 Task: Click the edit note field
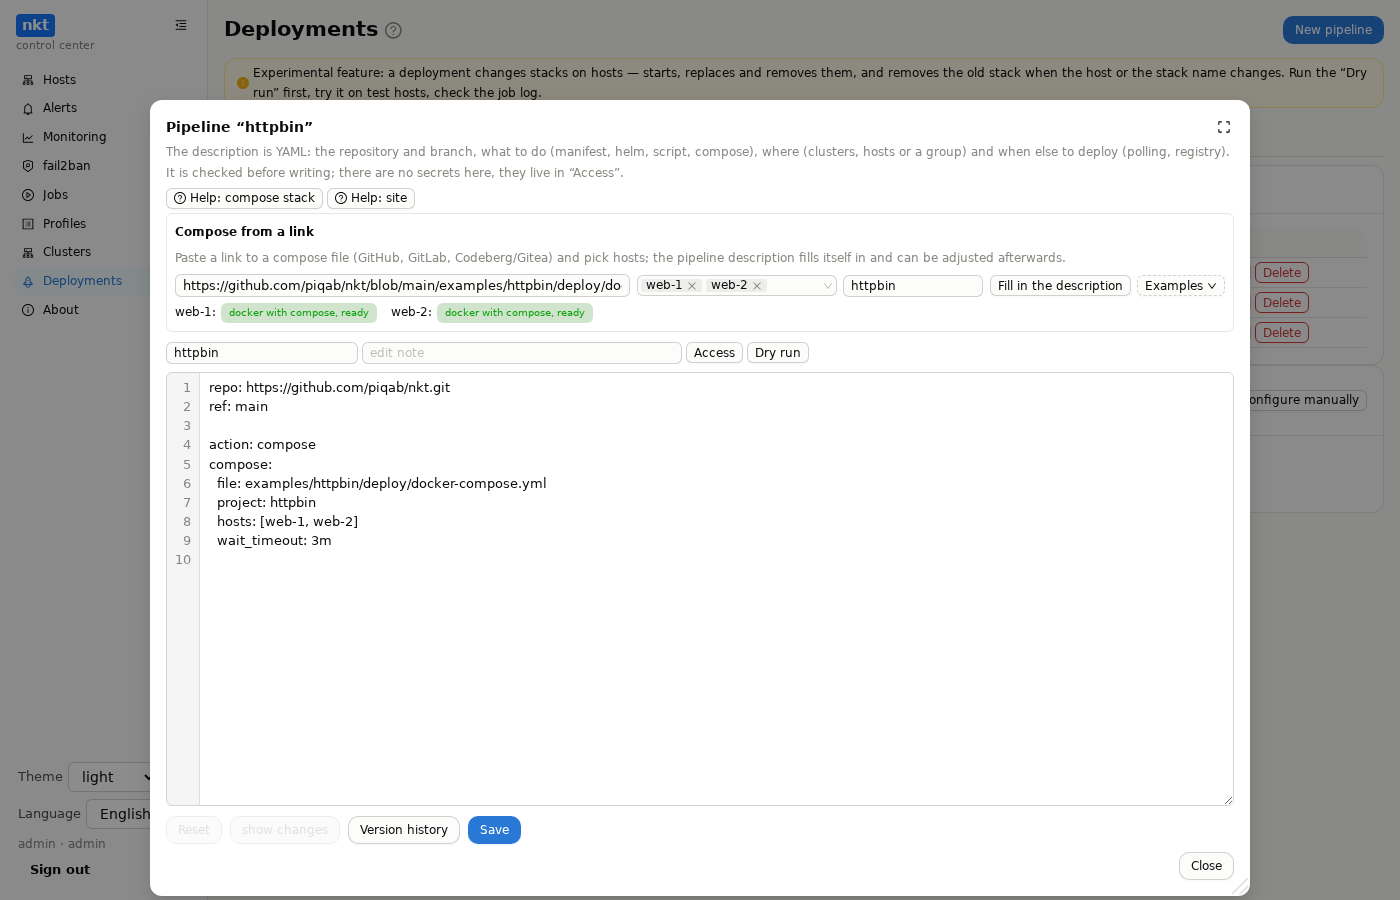(x=522, y=353)
